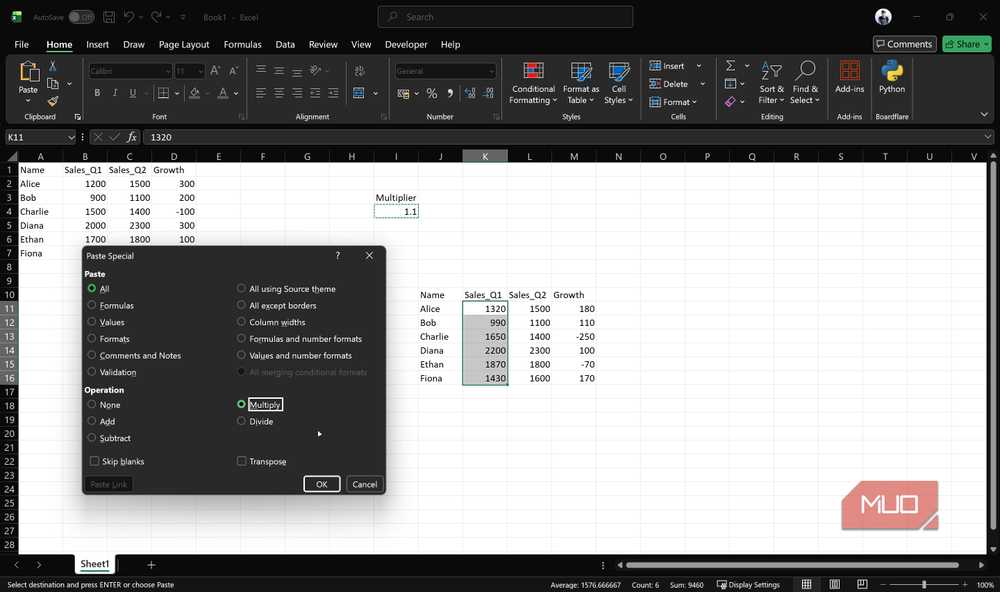Toggle the AutoSave switch

pyautogui.click(x=81, y=17)
